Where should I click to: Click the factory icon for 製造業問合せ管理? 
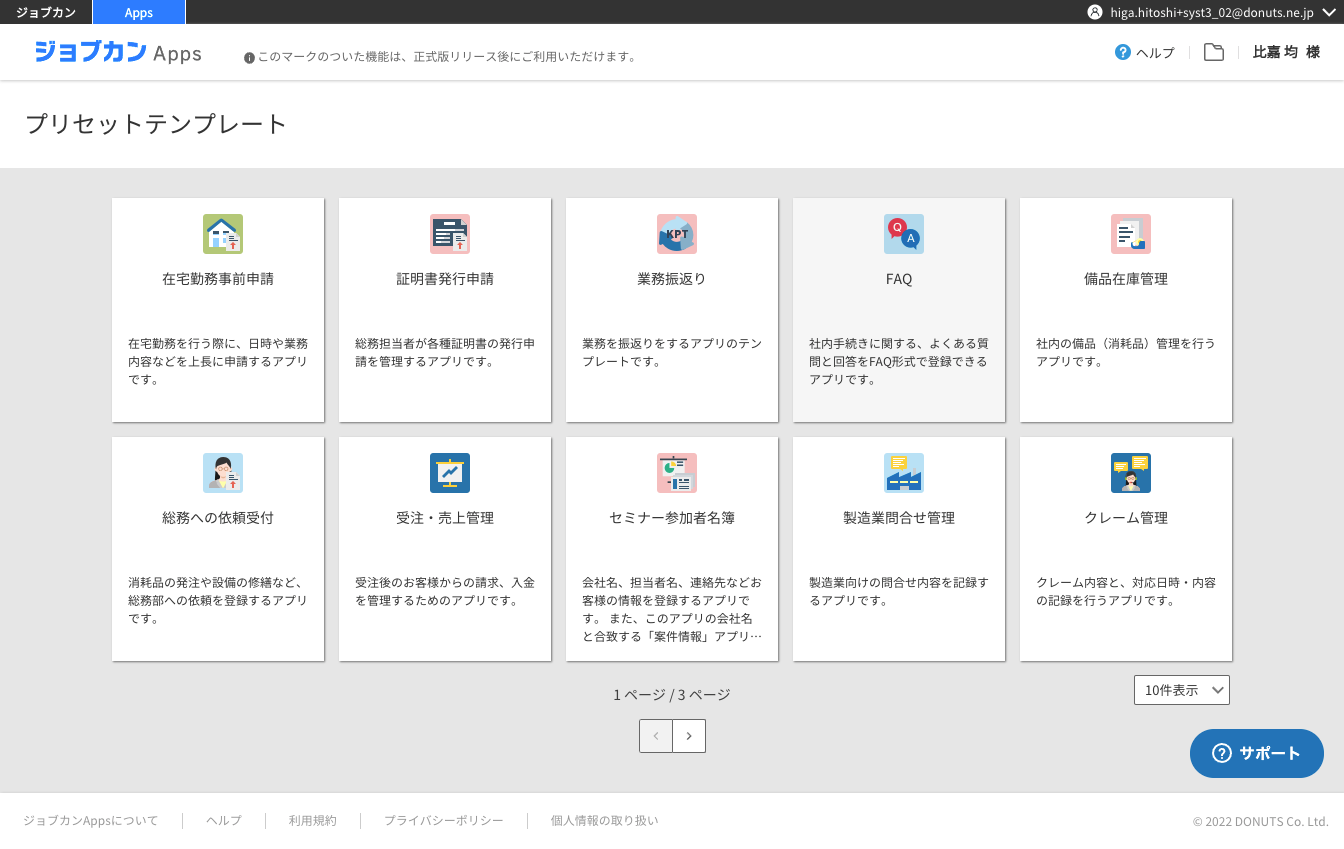pos(903,473)
